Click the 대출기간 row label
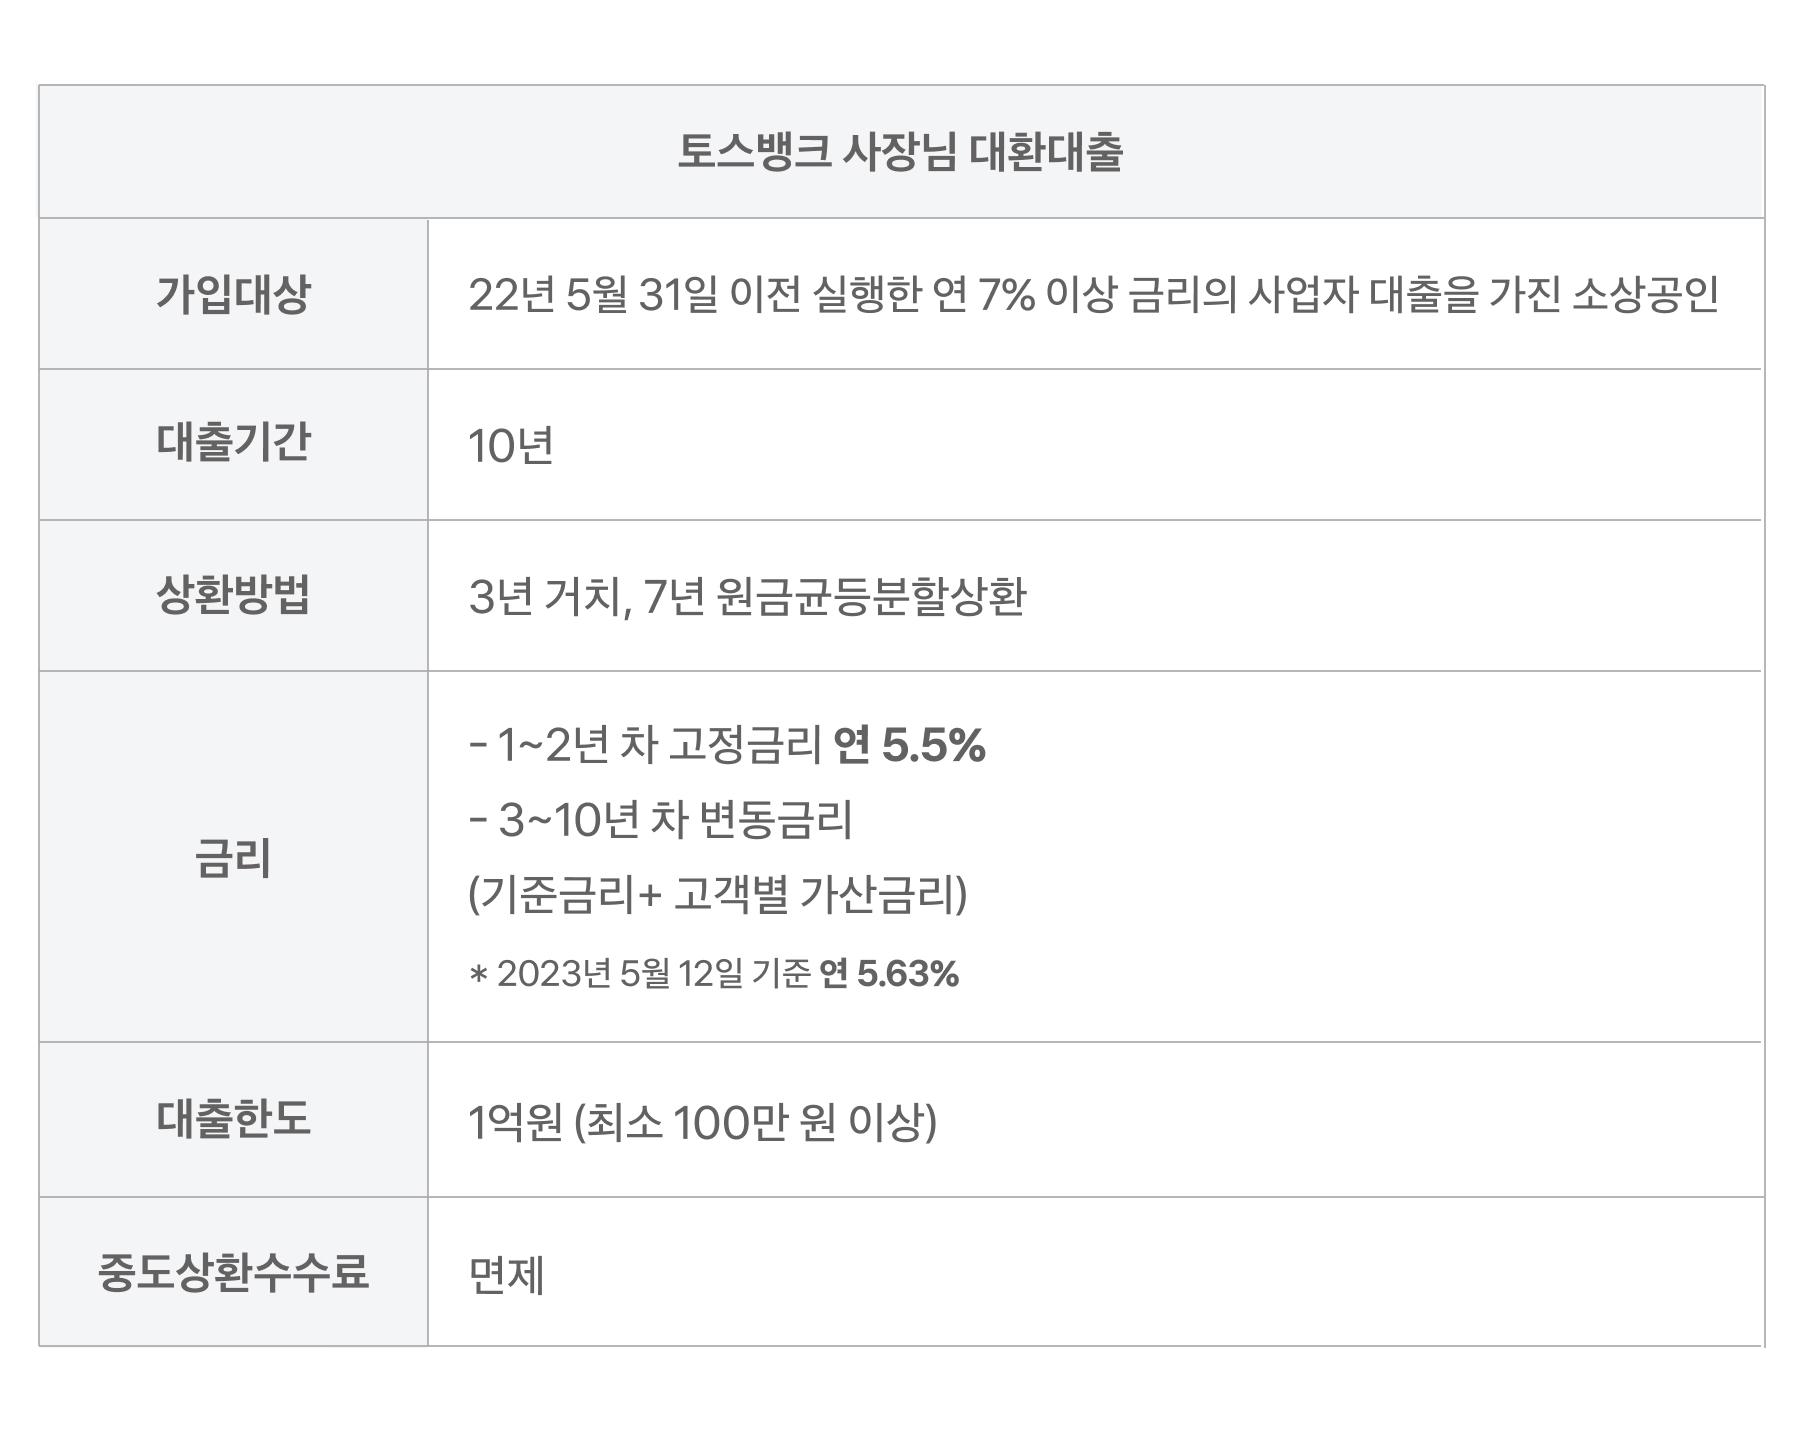 pyautogui.click(x=233, y=442)
